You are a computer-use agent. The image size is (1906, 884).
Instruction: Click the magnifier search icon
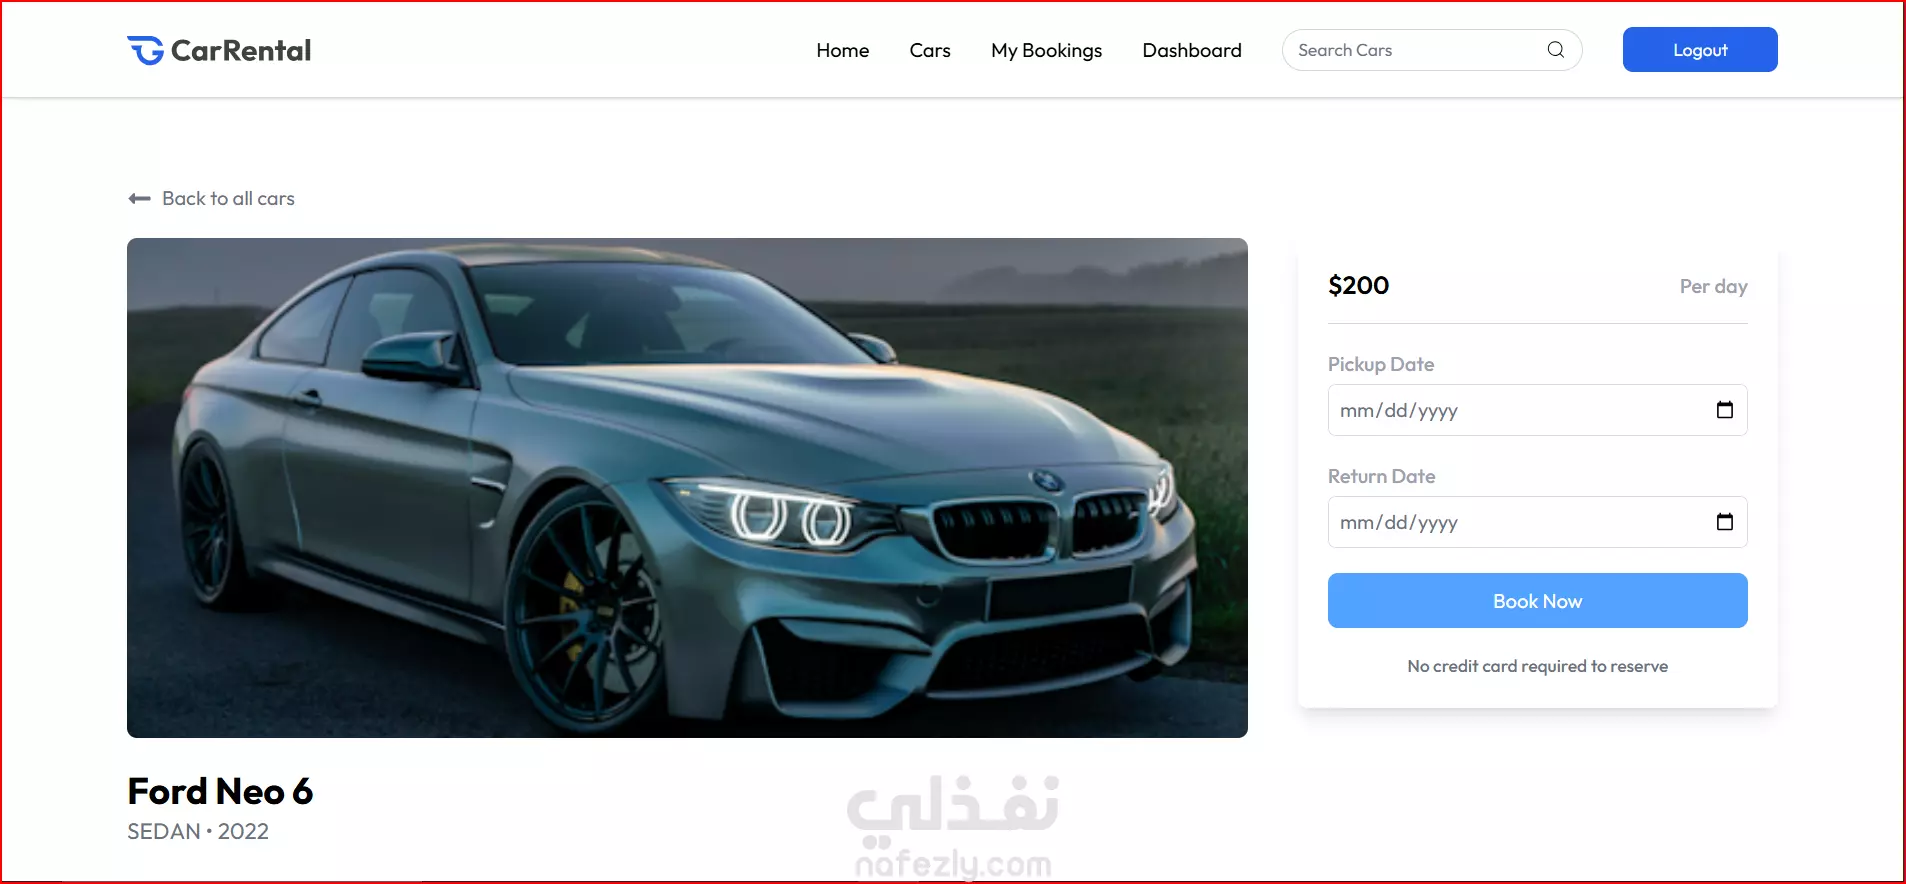1555,50
